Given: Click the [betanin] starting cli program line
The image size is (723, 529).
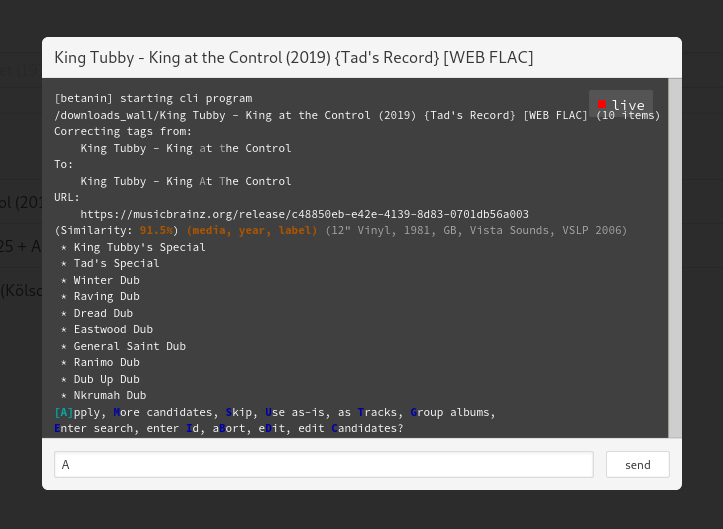Looking at the screenshot, I should (153, 99).
